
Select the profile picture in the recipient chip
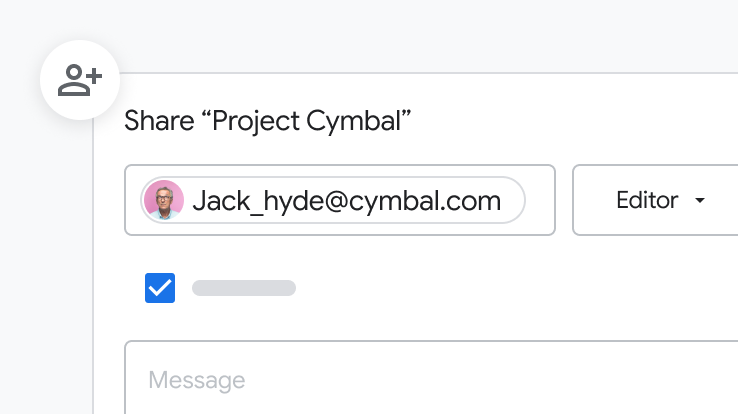pos(164,200)
